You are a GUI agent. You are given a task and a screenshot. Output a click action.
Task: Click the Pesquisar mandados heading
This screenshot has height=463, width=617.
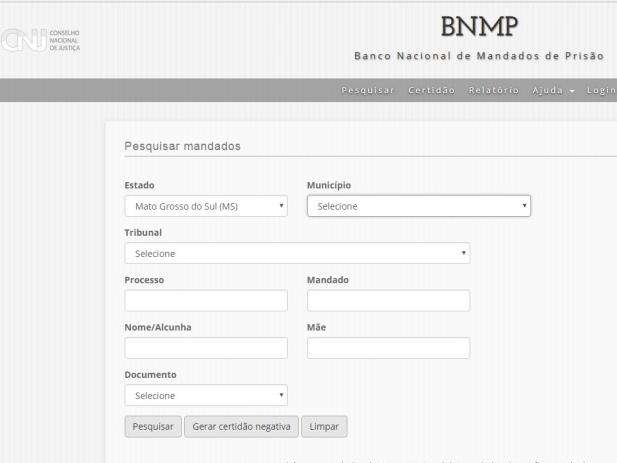[x=182, y=146]
